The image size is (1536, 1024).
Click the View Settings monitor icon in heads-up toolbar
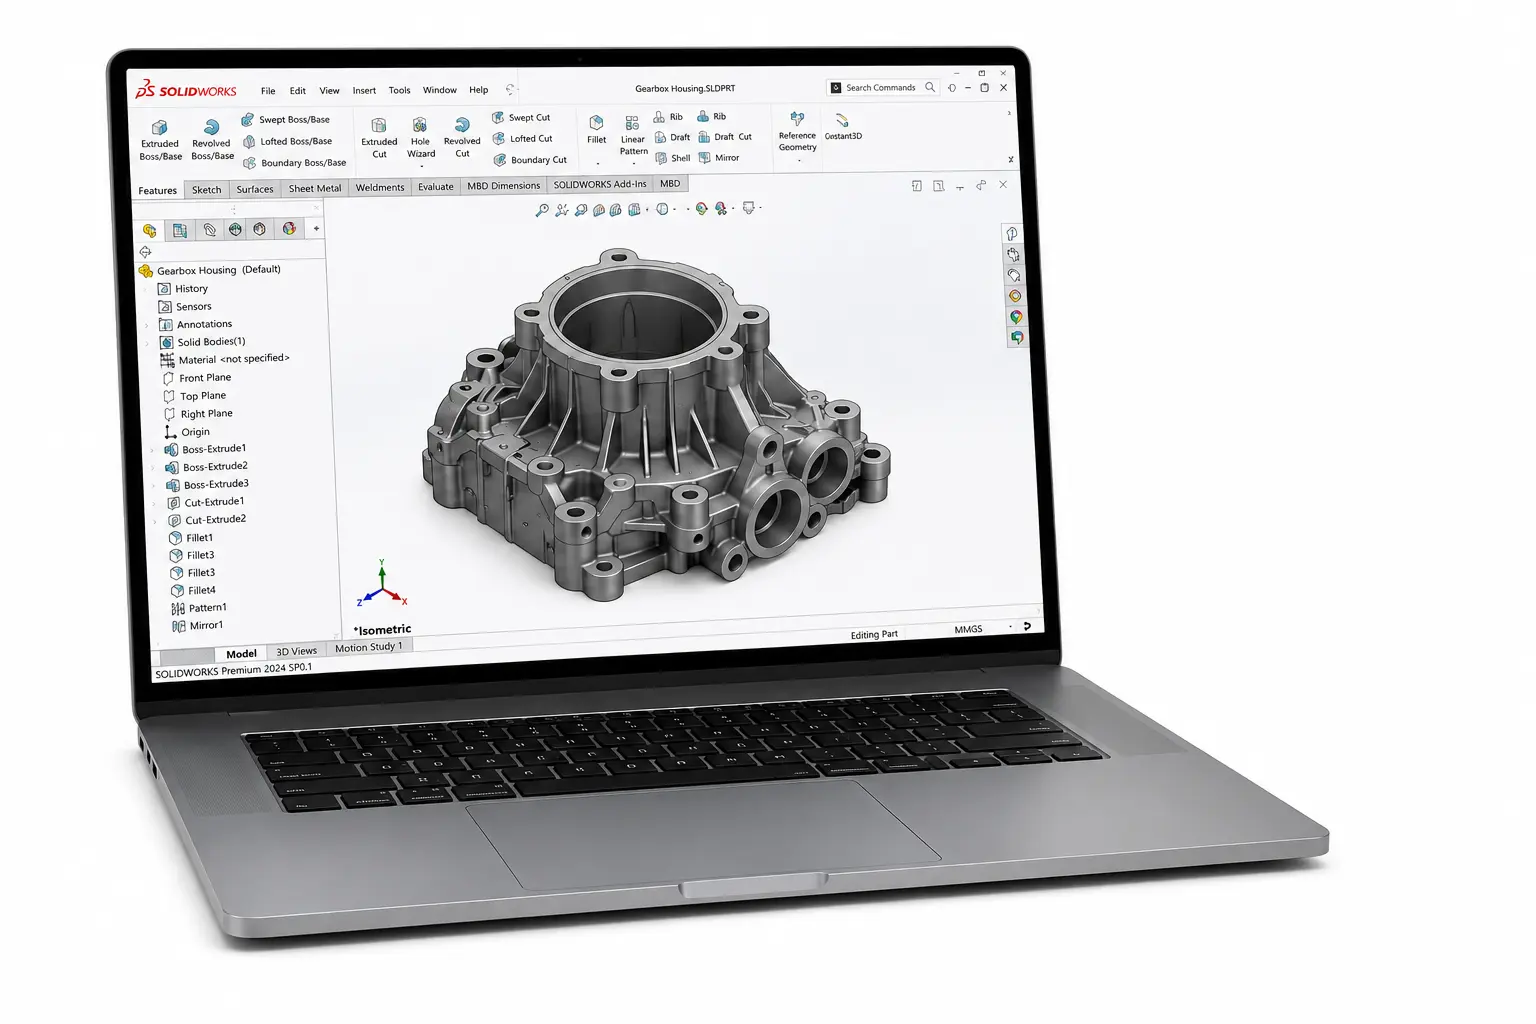[748, 208]
